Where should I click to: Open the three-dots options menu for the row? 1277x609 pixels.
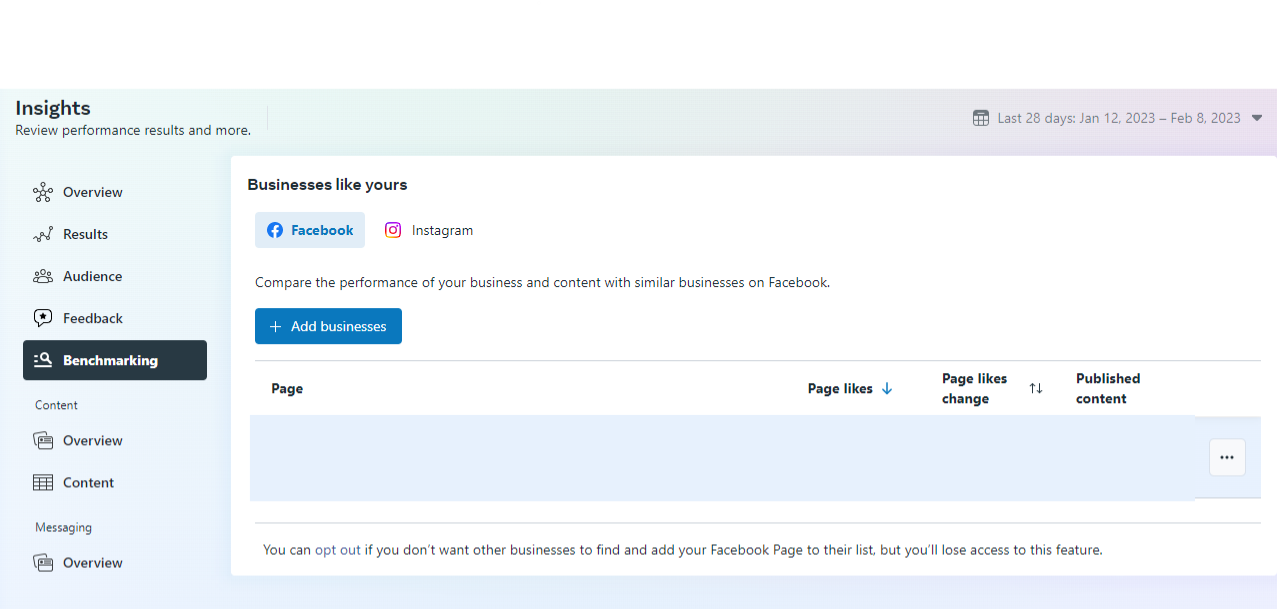(x=1227, y=457)
